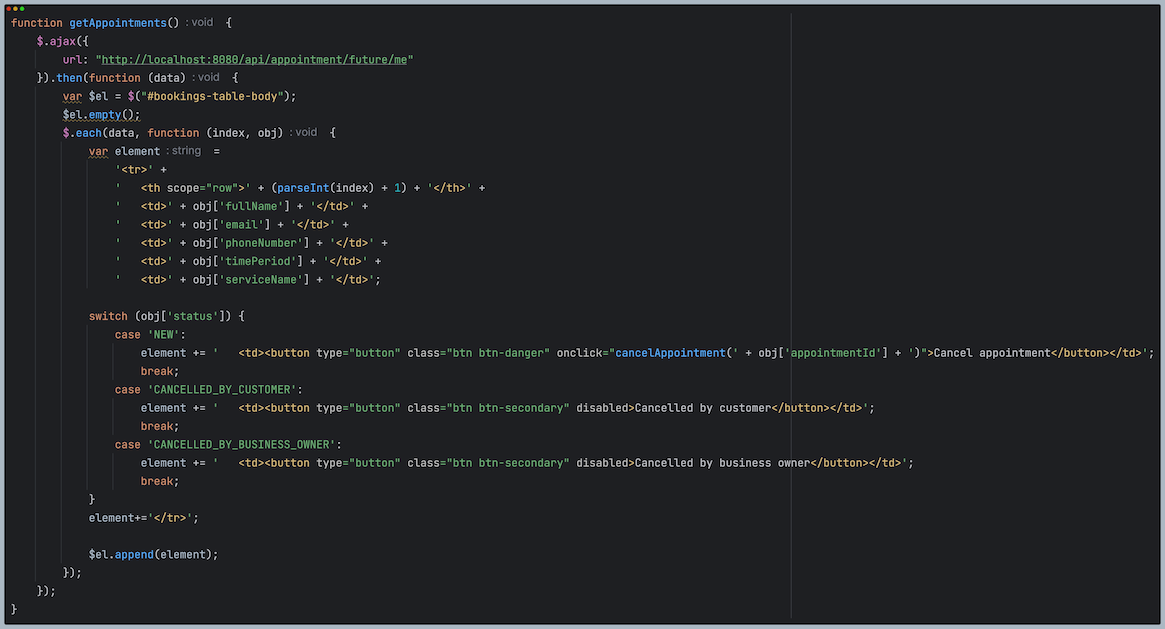Click the red close dot at window corner
This screenshot has height=629, width=1165.
(9, 8)
